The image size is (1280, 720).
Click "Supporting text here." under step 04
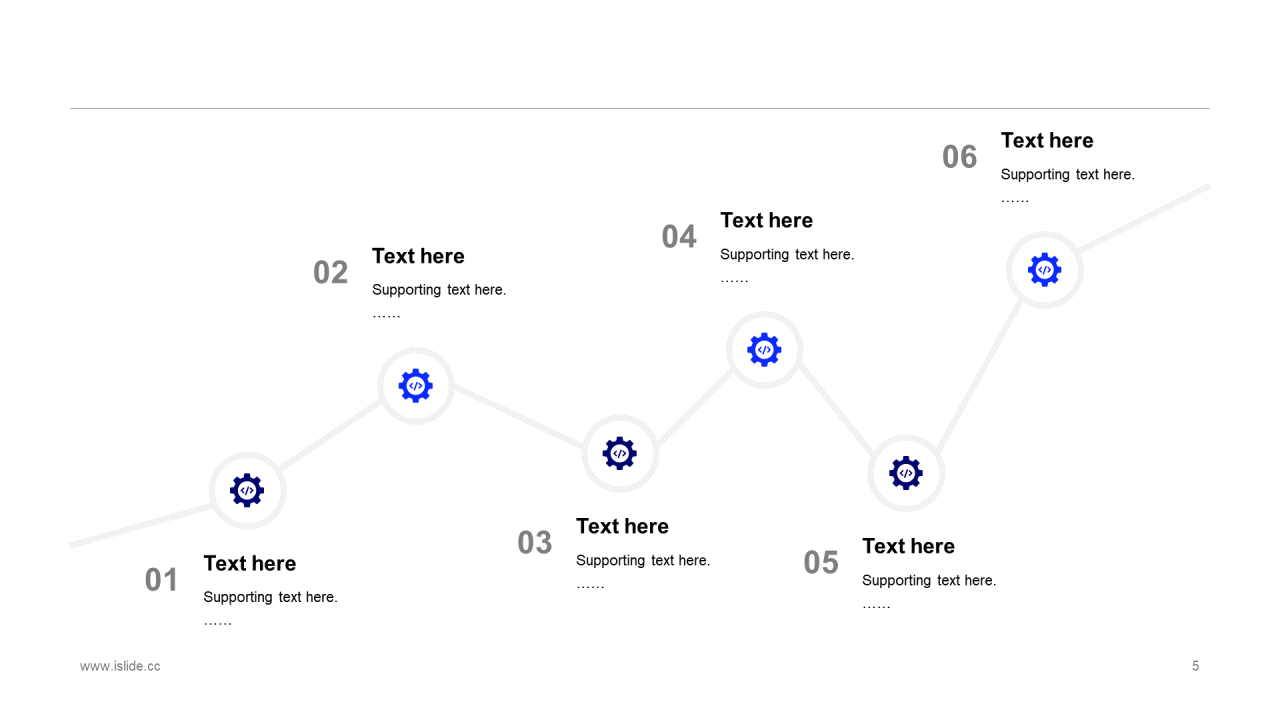pos(787,255)
